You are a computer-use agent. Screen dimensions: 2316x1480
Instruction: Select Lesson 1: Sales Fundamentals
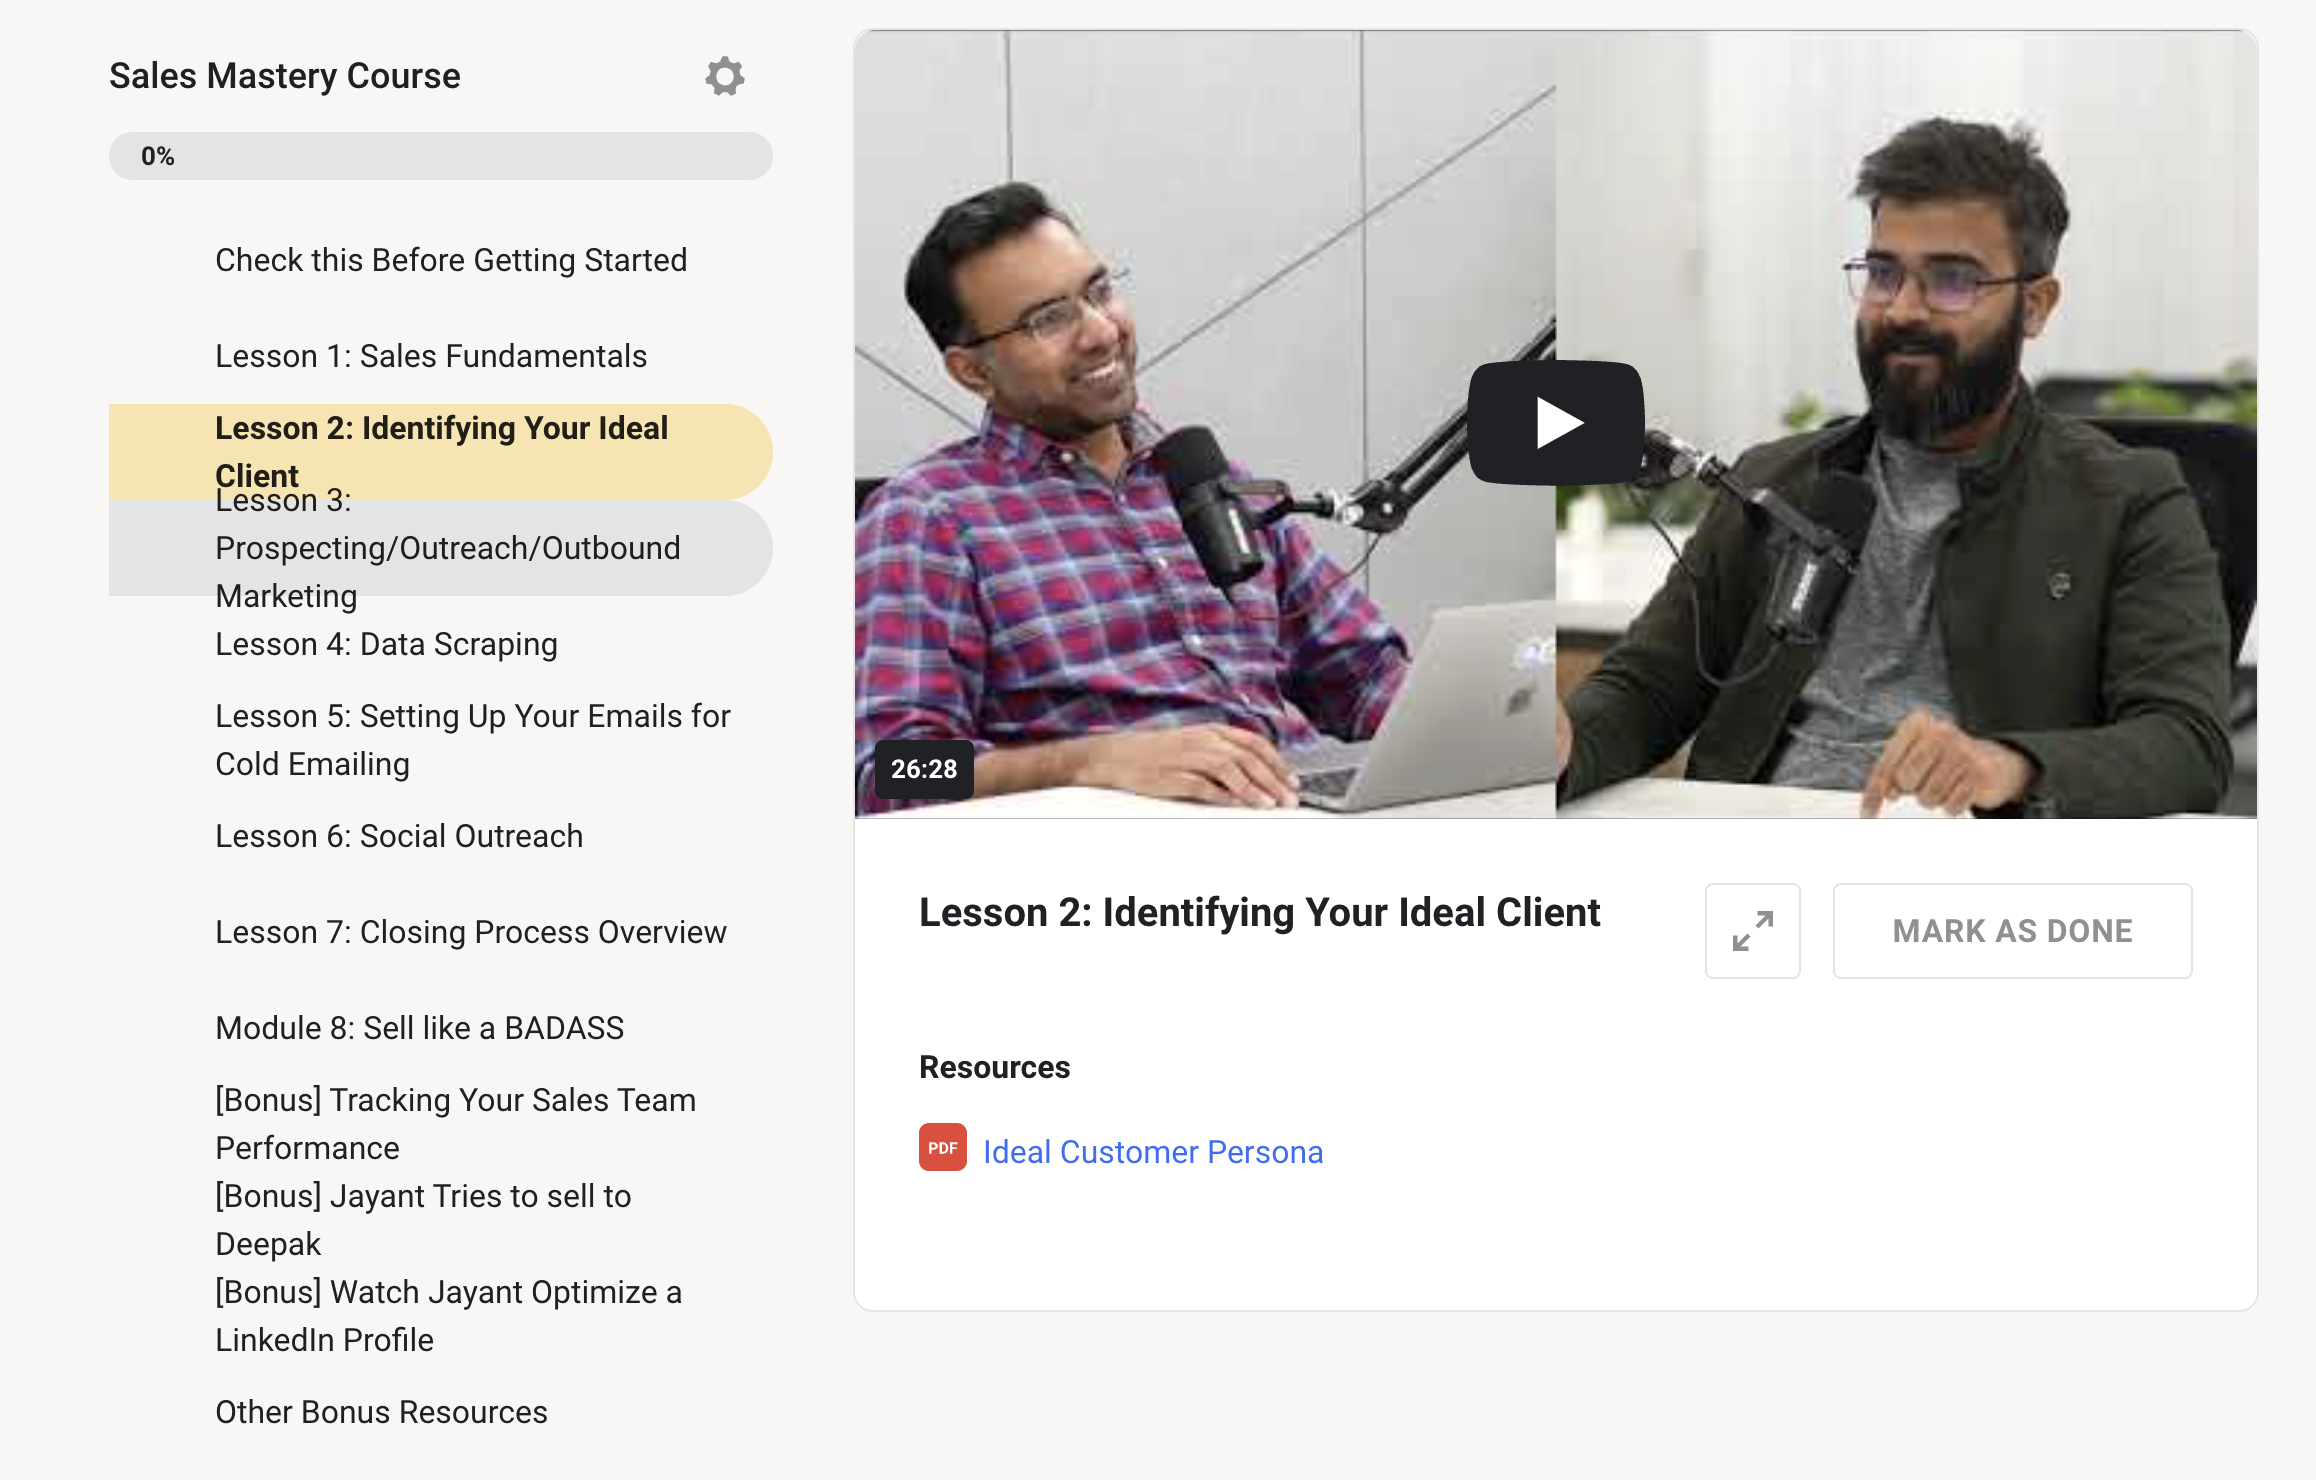pyautogui.click(x=430, y=355)
